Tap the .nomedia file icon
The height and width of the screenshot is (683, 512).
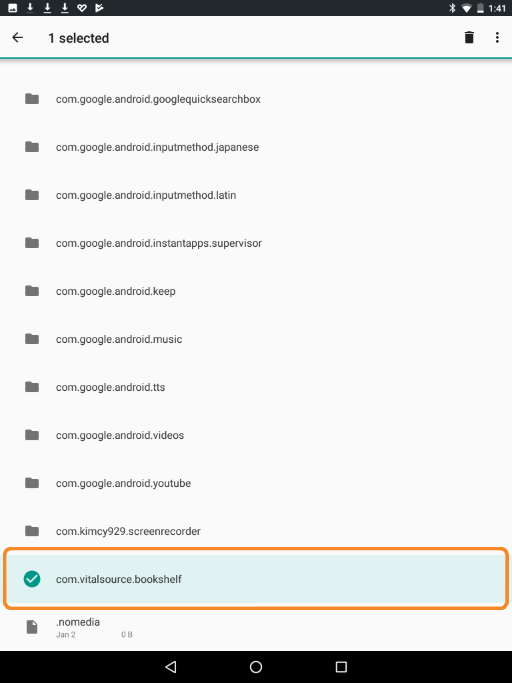click(x=32, y=627)
